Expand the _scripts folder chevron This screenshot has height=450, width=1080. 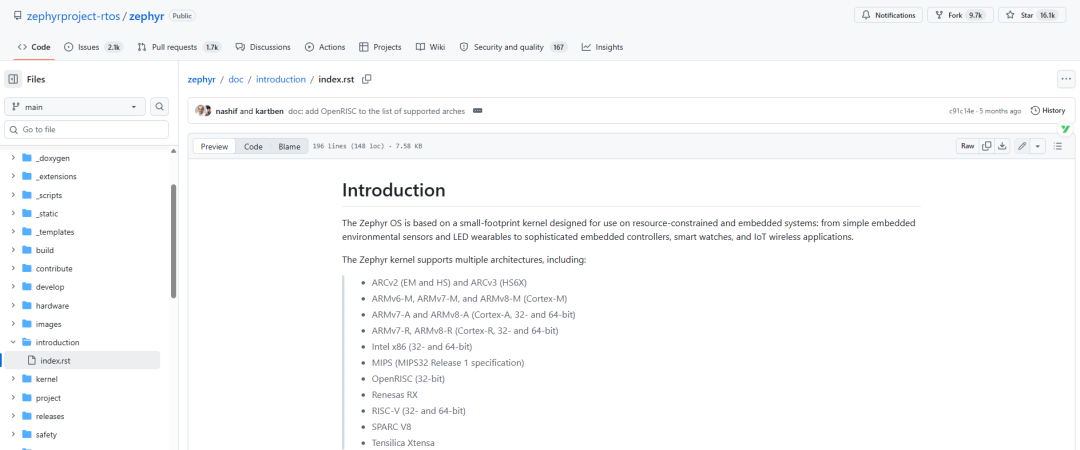13,195
